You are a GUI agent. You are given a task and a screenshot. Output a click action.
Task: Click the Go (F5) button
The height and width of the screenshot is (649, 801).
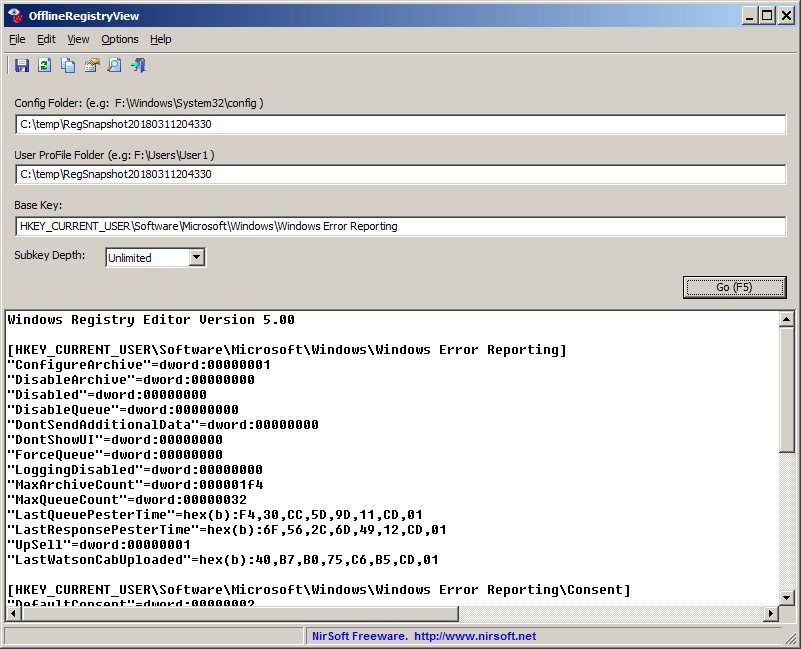[735, 287]
